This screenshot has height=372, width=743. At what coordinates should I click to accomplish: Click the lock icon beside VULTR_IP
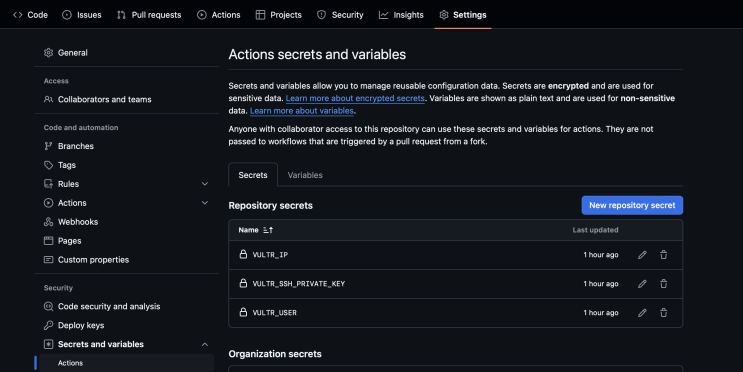(243, 254)
